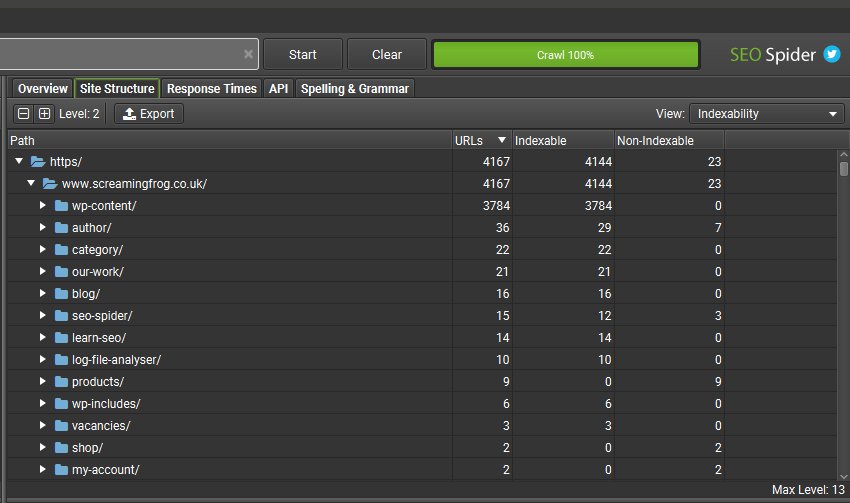
Task: Click the shop/ folder icon
Action: (61, 448)
